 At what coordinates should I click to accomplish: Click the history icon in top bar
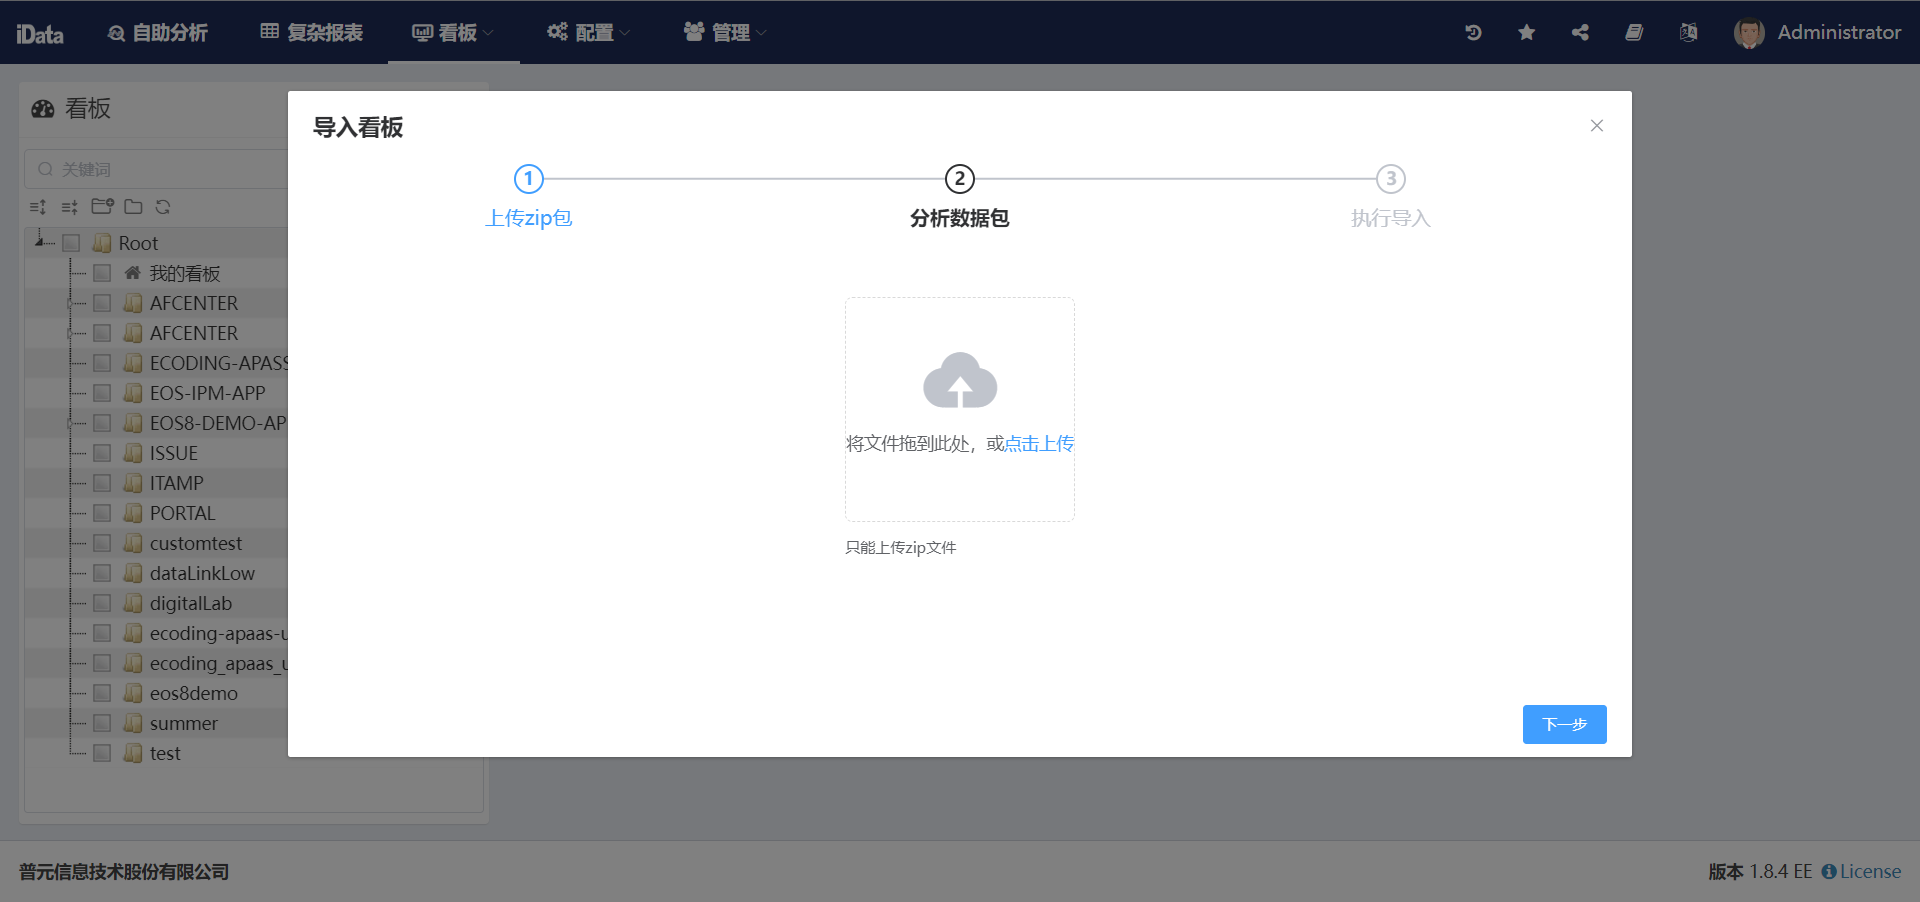1473,32
